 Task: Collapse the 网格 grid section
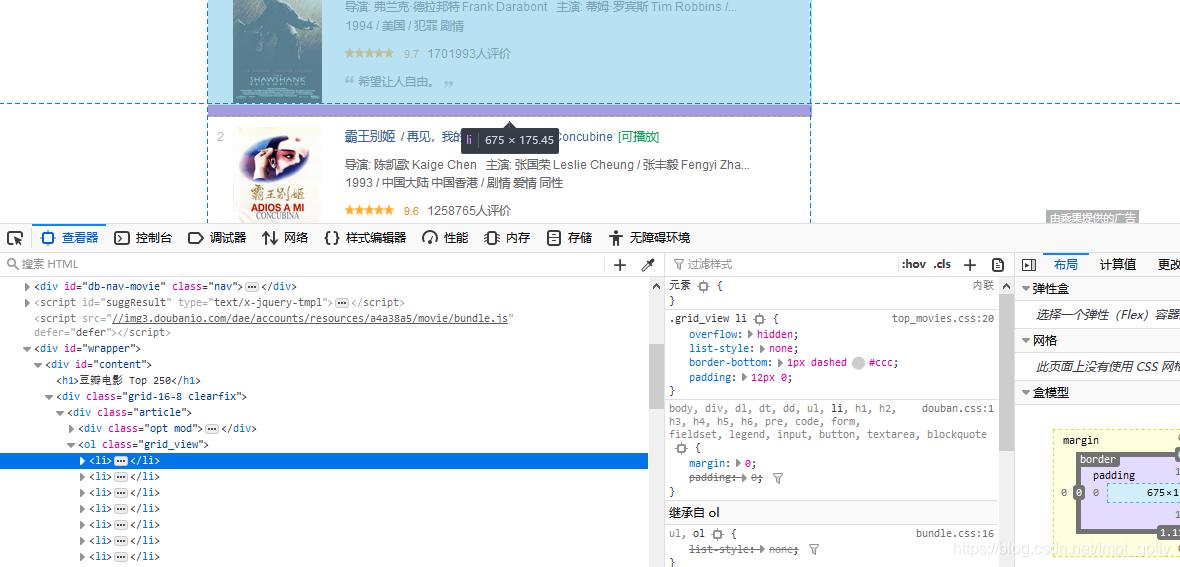point(1026,340)
